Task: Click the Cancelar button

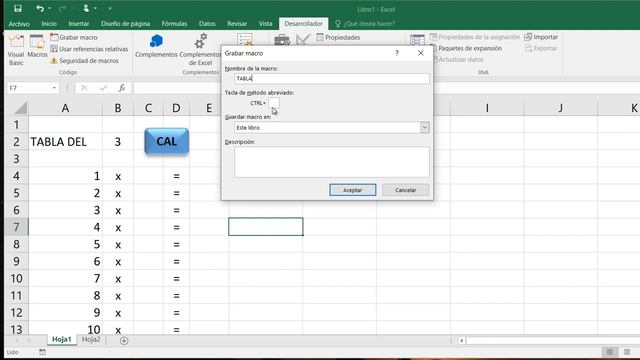Action: point(405,190)
